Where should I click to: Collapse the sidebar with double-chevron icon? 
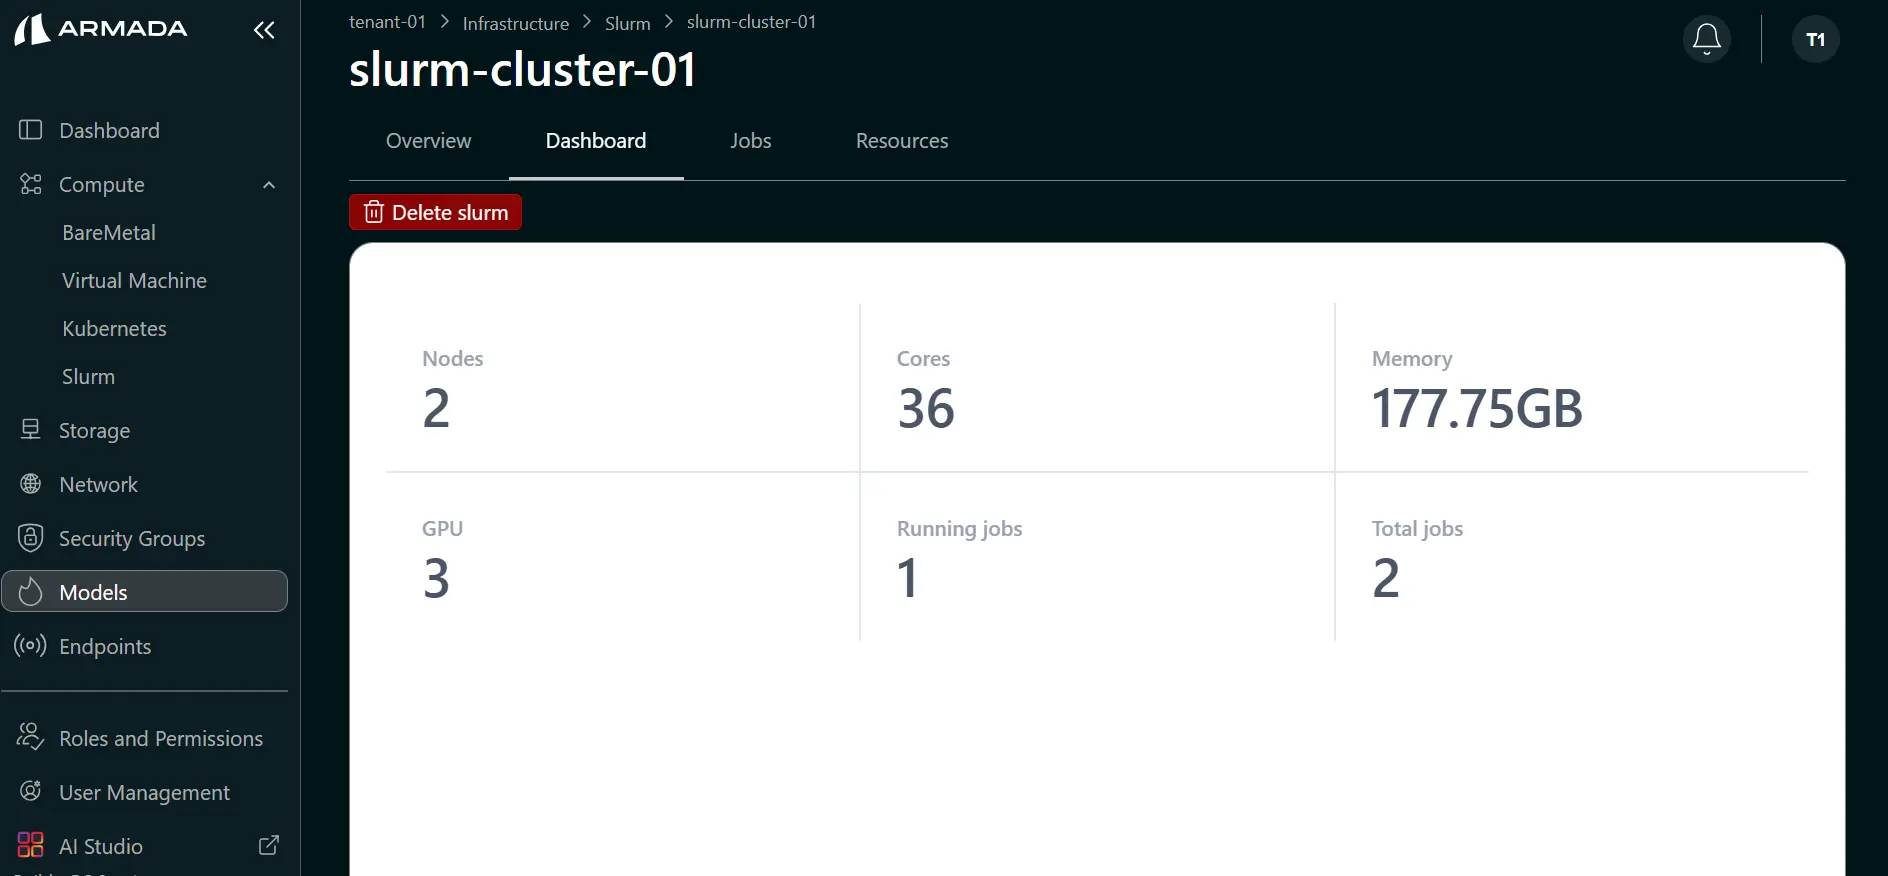(264, 30)
